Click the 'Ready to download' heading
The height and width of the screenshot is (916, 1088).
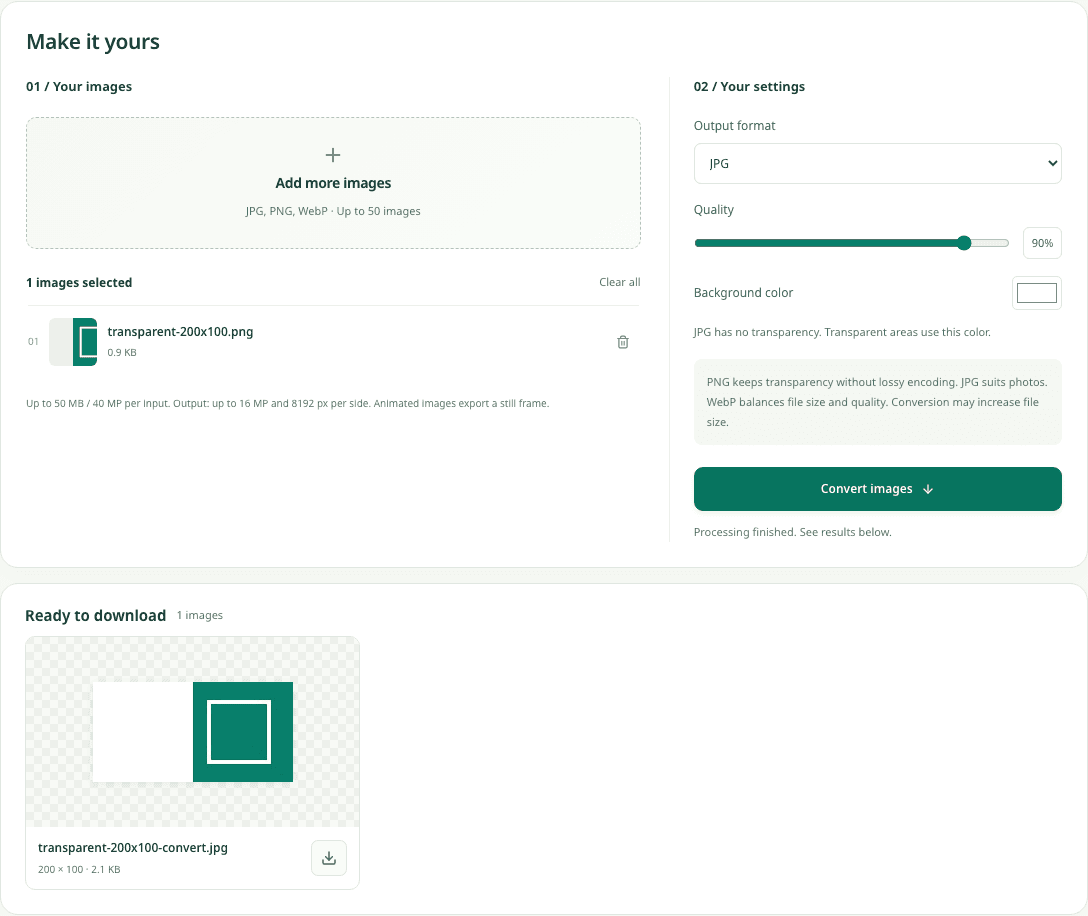pos(96,616)
